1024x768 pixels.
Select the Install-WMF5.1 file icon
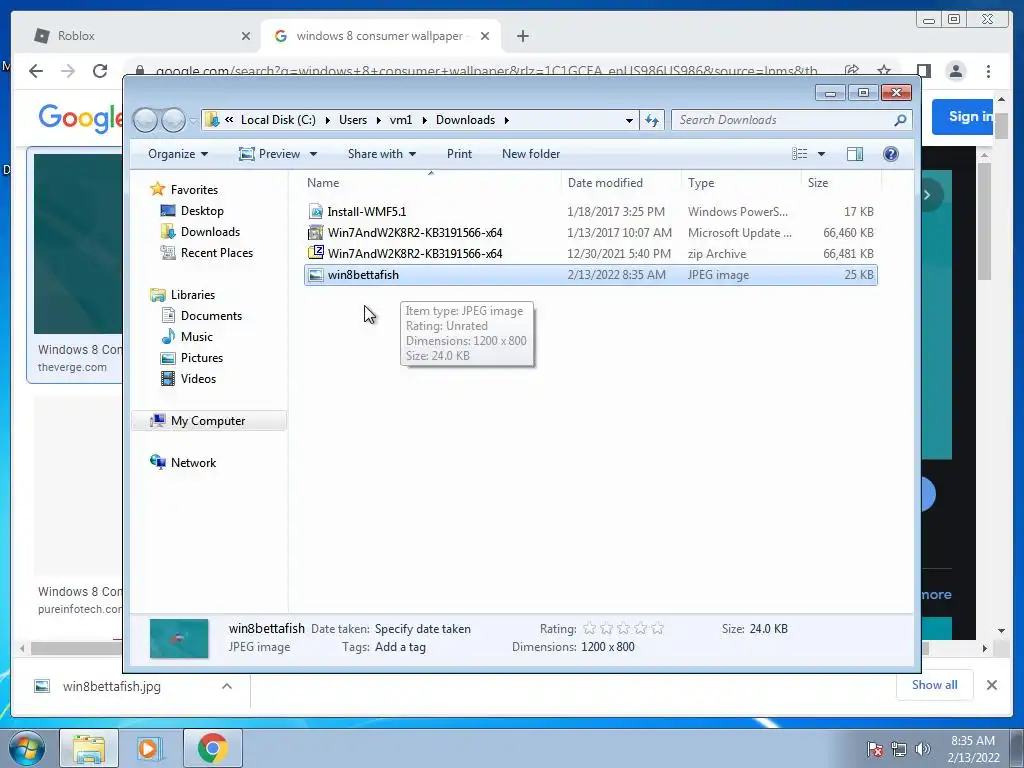tap(315, 212)
